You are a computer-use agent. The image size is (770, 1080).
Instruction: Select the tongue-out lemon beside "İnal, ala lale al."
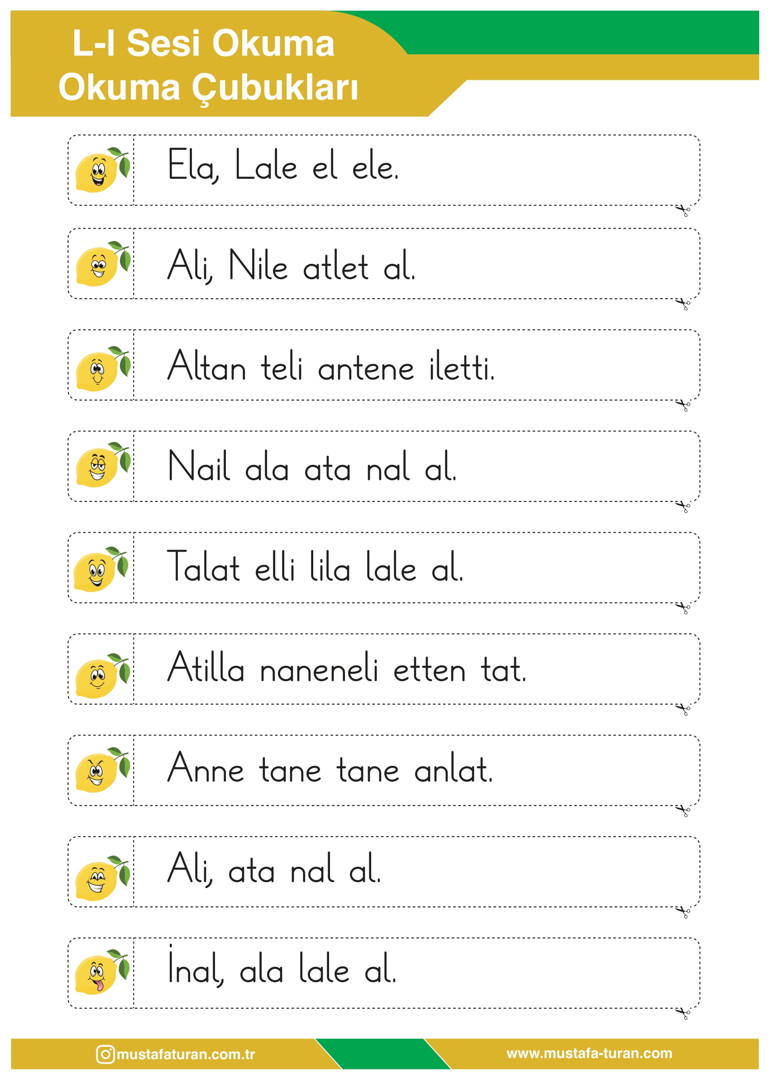point(102,972)
